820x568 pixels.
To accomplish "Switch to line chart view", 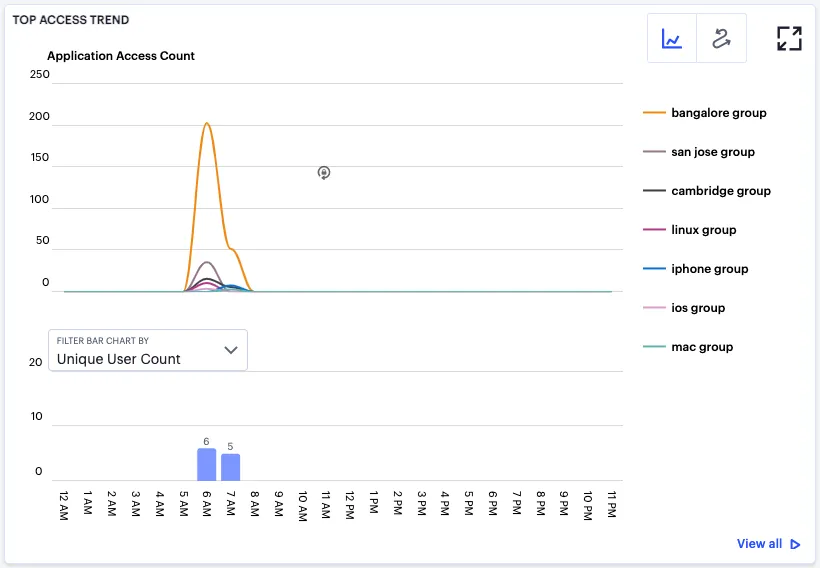I will (671, 38).
